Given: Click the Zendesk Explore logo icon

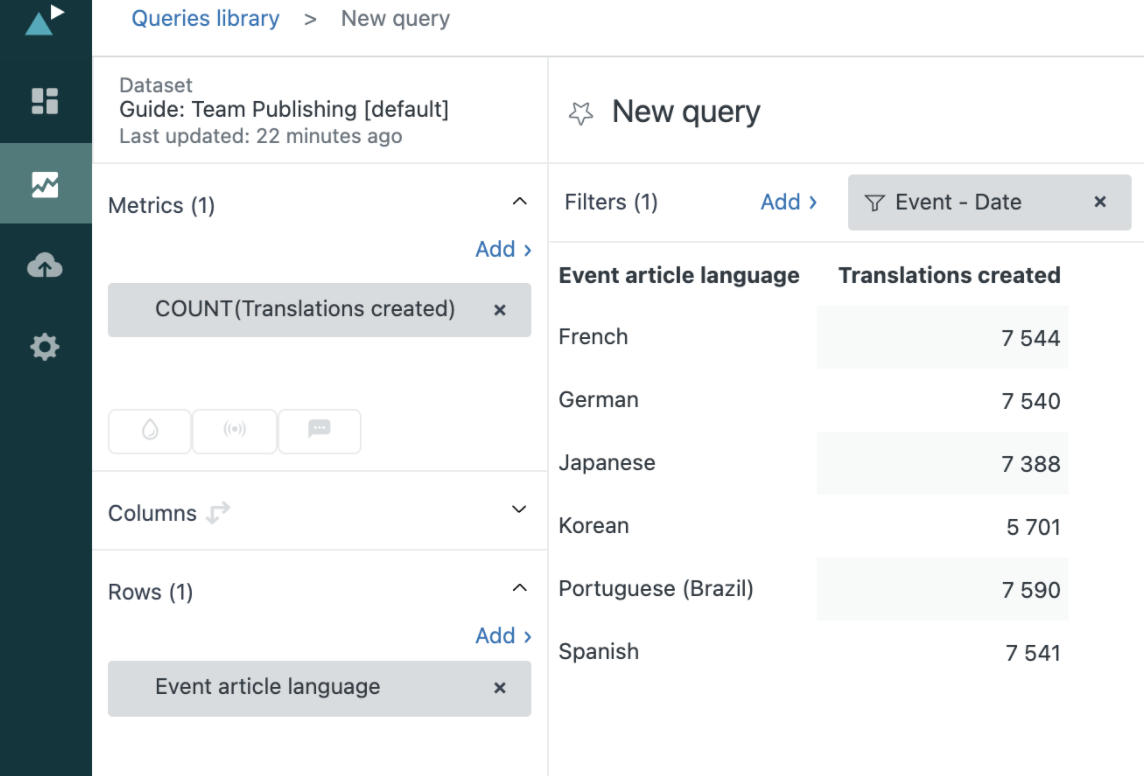Looking at the screenshot, I should coord(44,19).
